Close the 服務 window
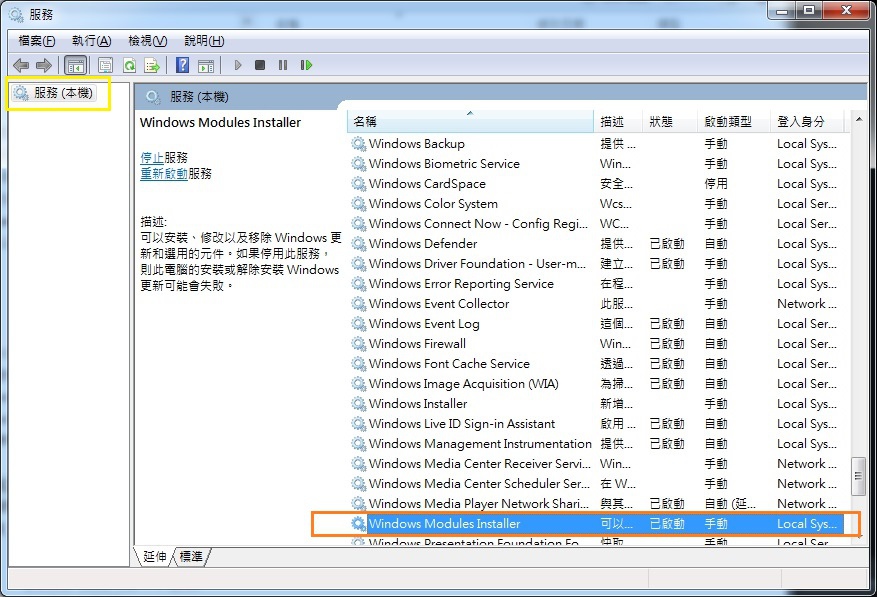Viewport: 877px width, 597px height. coord(846,11)
